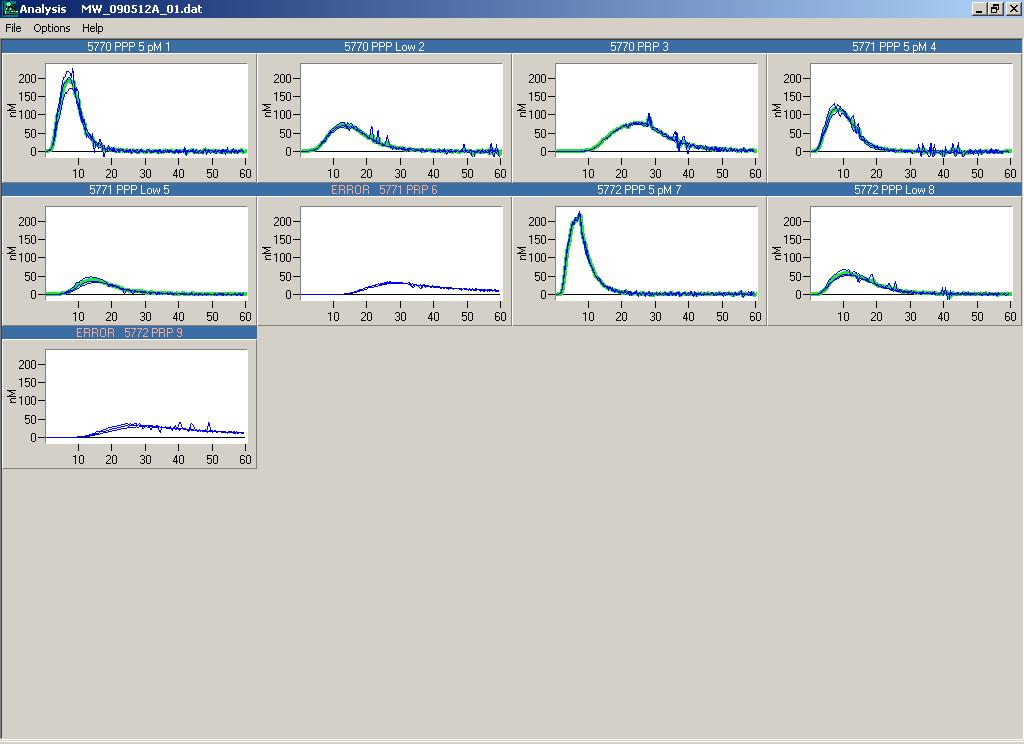Screen dimensions: 1024x744
Task: Close the Analysis window
Action: (x=1013, y=9)
